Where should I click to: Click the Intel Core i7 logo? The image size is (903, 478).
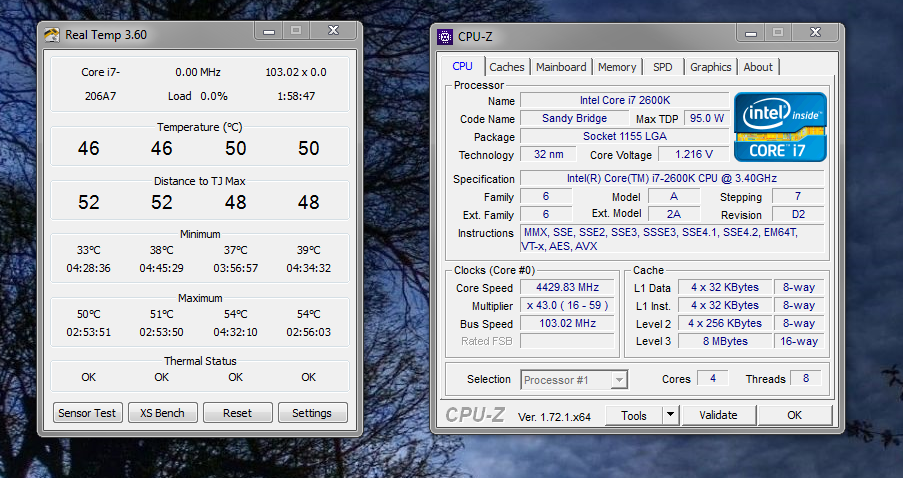[x=780, y=127]
